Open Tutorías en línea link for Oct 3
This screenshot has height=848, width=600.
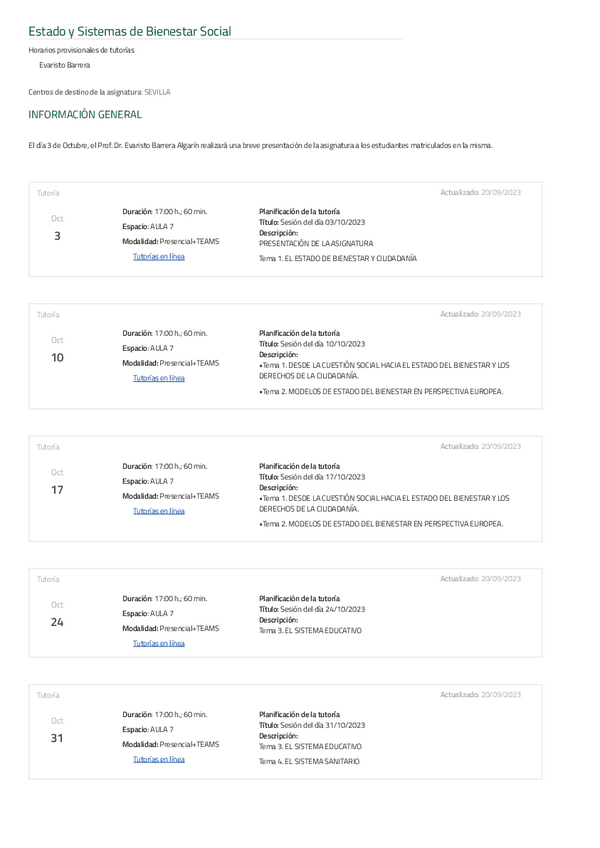point(159,257)
